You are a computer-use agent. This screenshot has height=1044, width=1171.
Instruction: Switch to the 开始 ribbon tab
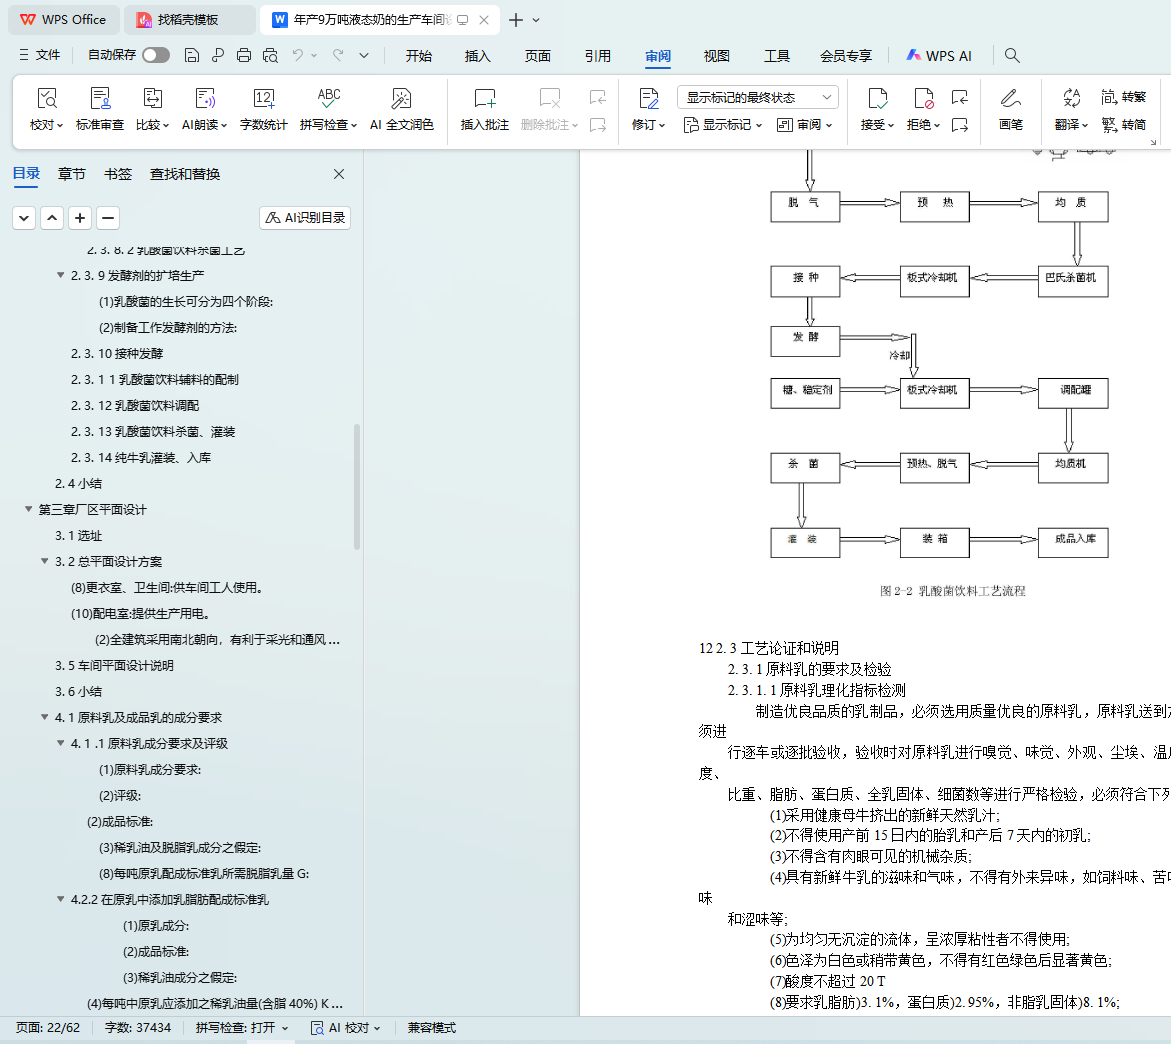tap(418, 55)
